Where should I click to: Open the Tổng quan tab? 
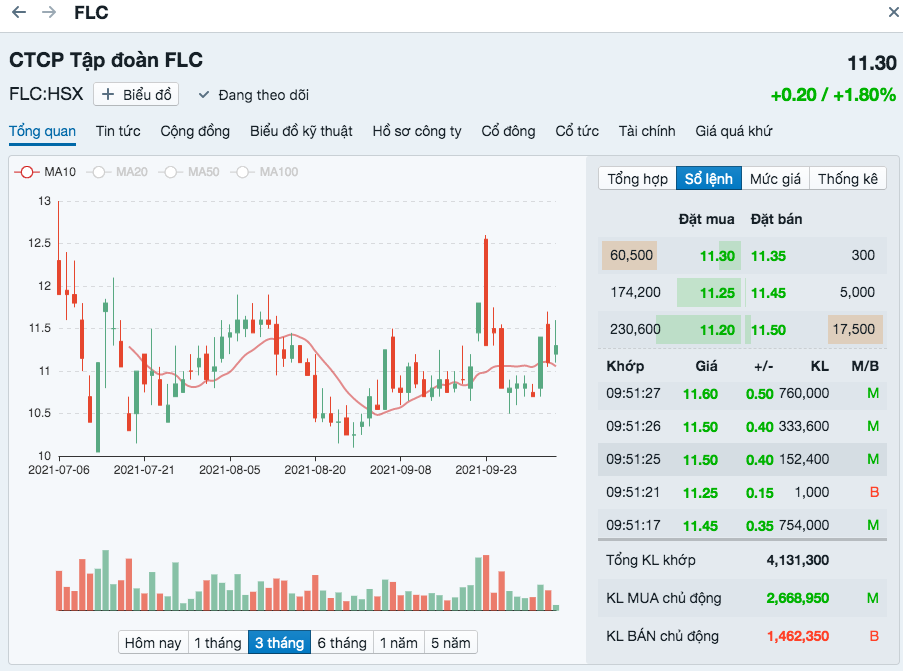43,131
